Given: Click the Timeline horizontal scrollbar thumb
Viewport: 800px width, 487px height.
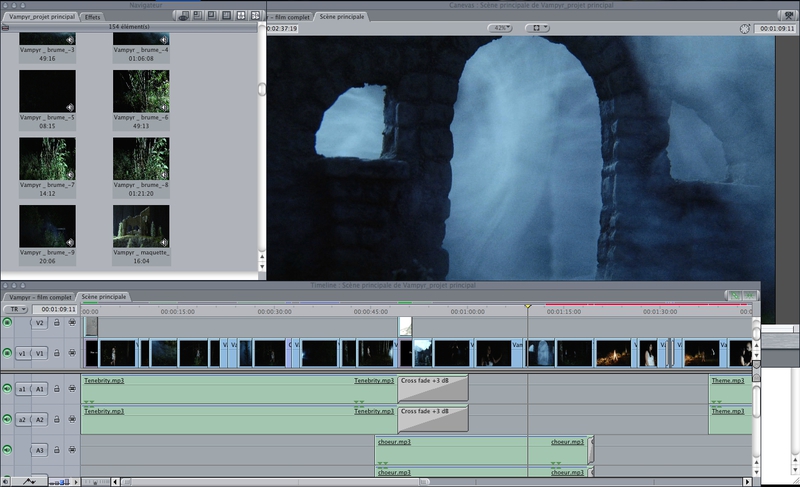Looking at the screenshot, I should [276, 481].
